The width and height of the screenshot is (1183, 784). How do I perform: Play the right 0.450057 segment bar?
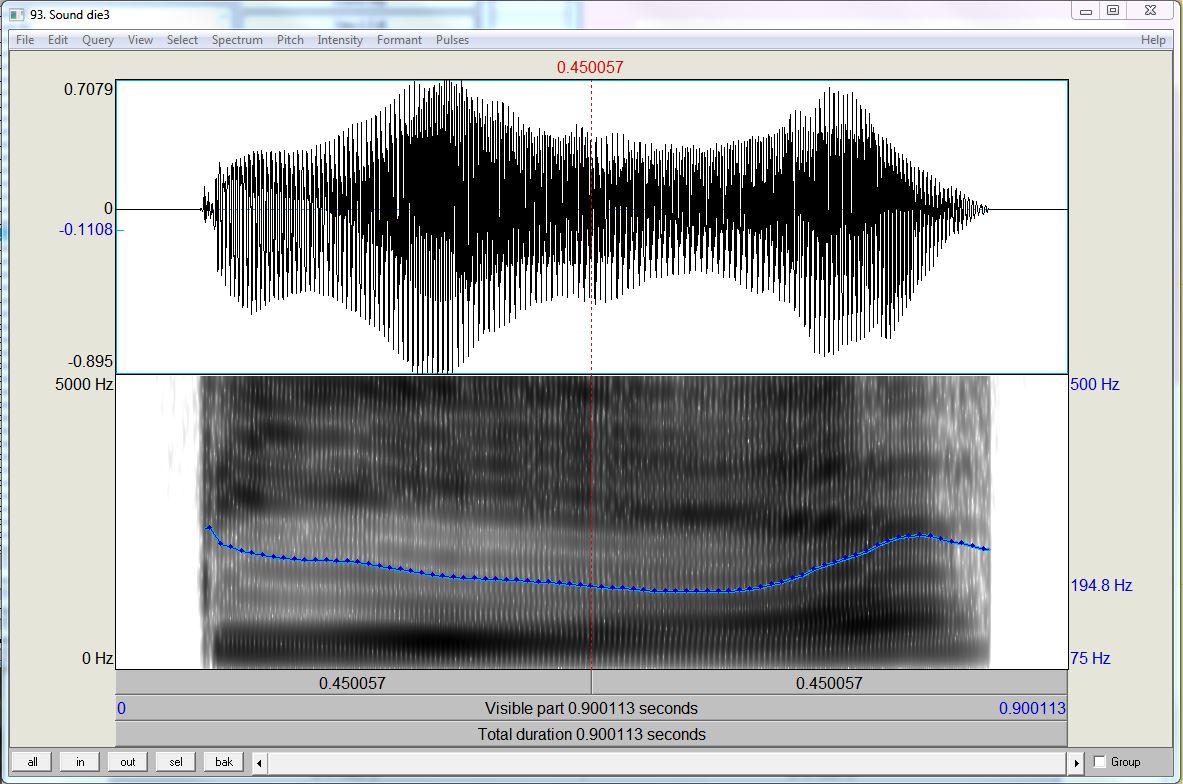click(829, 683)
